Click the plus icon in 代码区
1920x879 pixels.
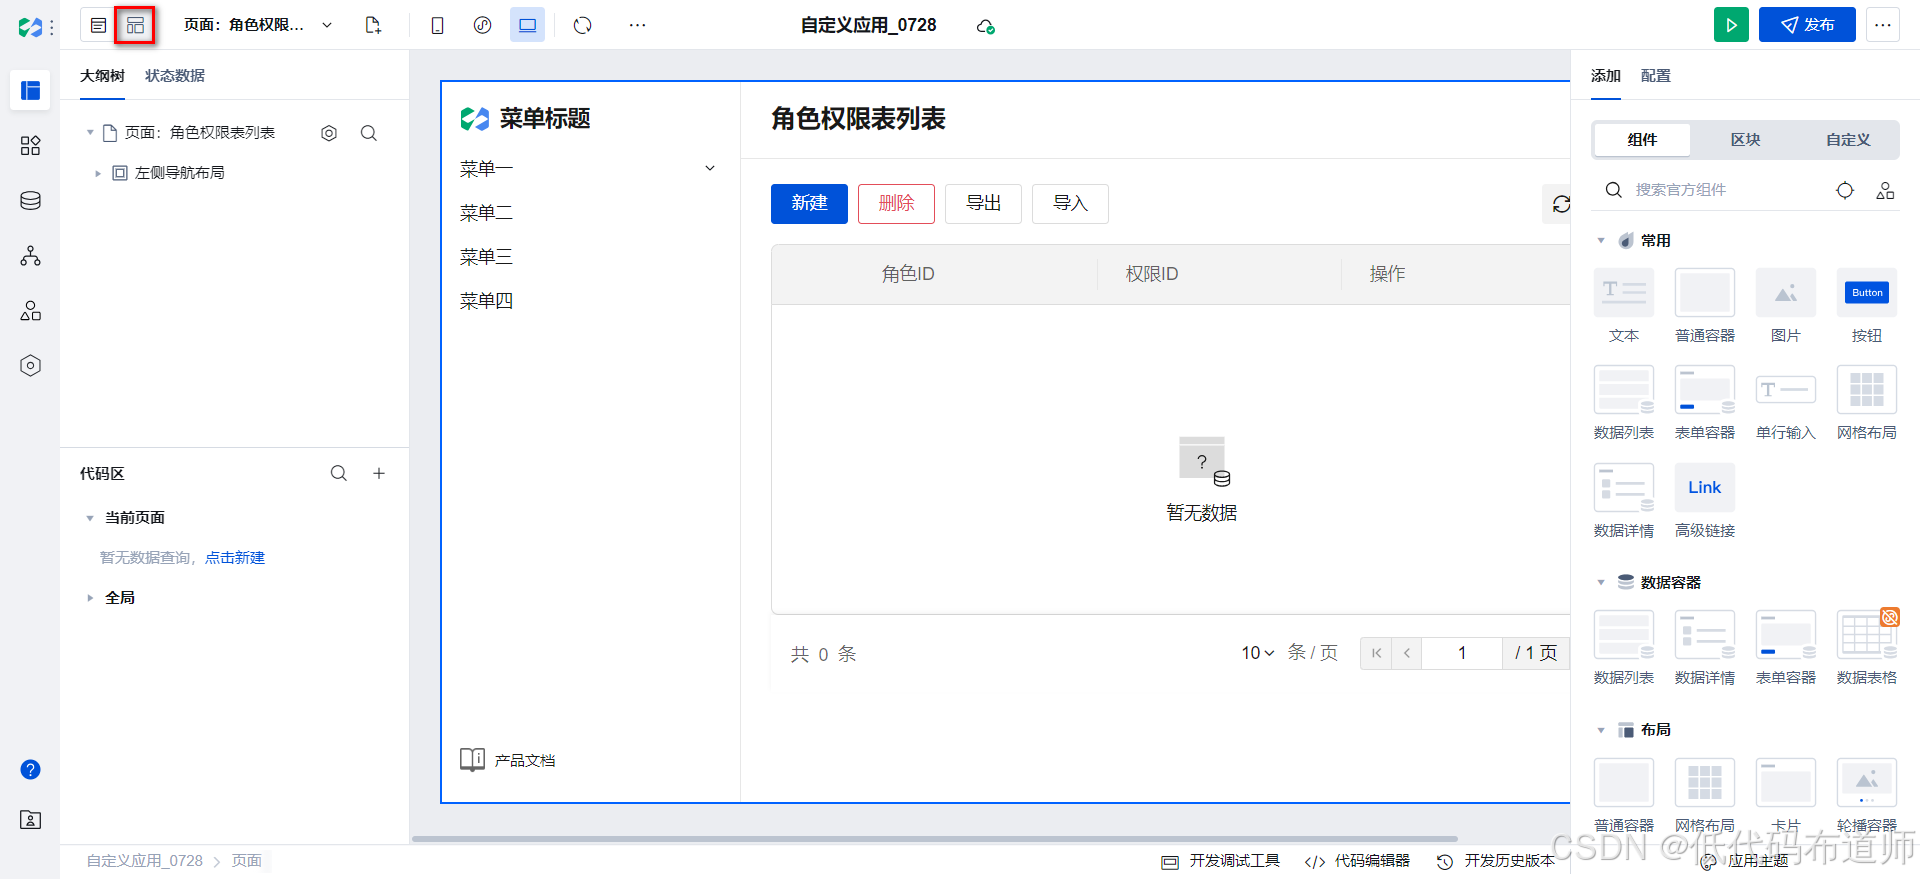[379, 473]
